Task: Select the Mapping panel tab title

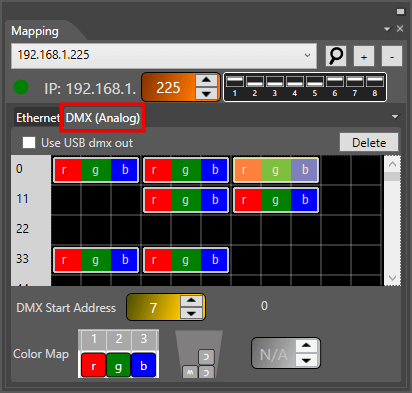Action: tap(35, 31)
